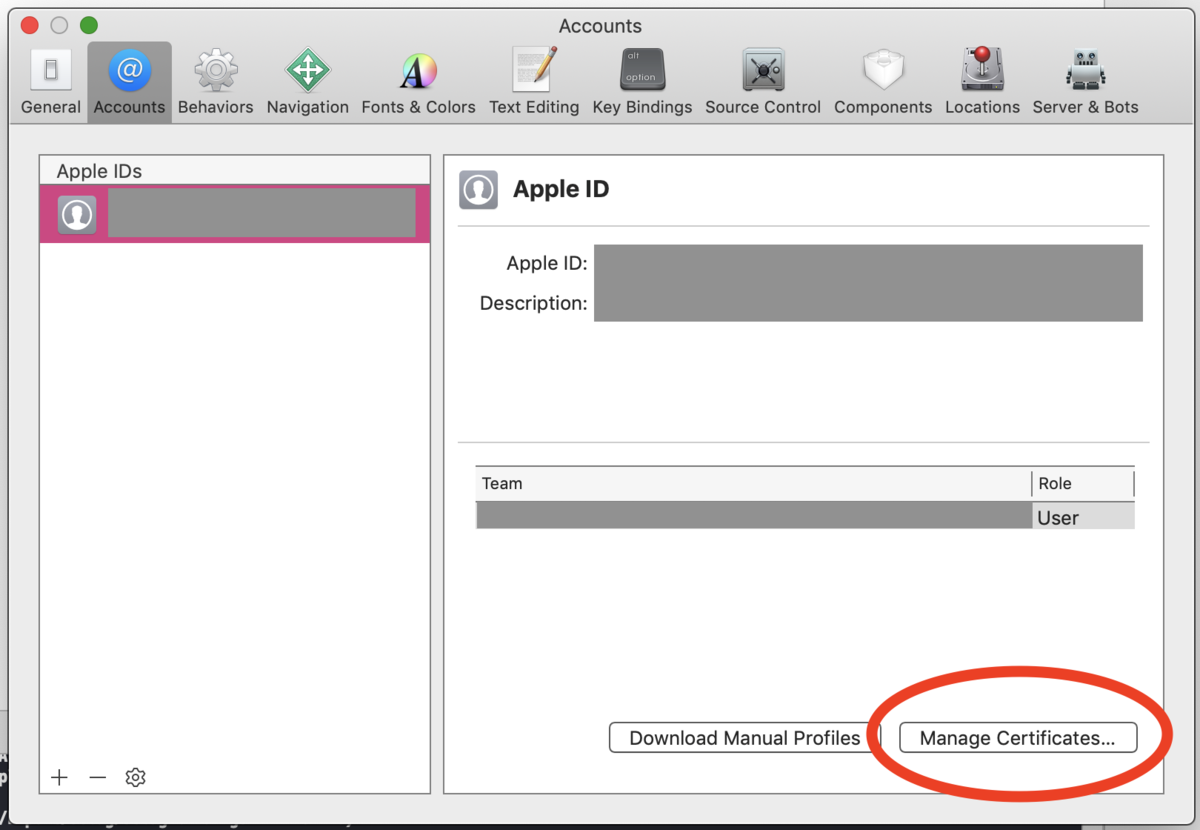The width and height of the screenshot is (1200, 830).
Task: Open the Key Bindings preferences pane
Action: click(x=642, y=81)
